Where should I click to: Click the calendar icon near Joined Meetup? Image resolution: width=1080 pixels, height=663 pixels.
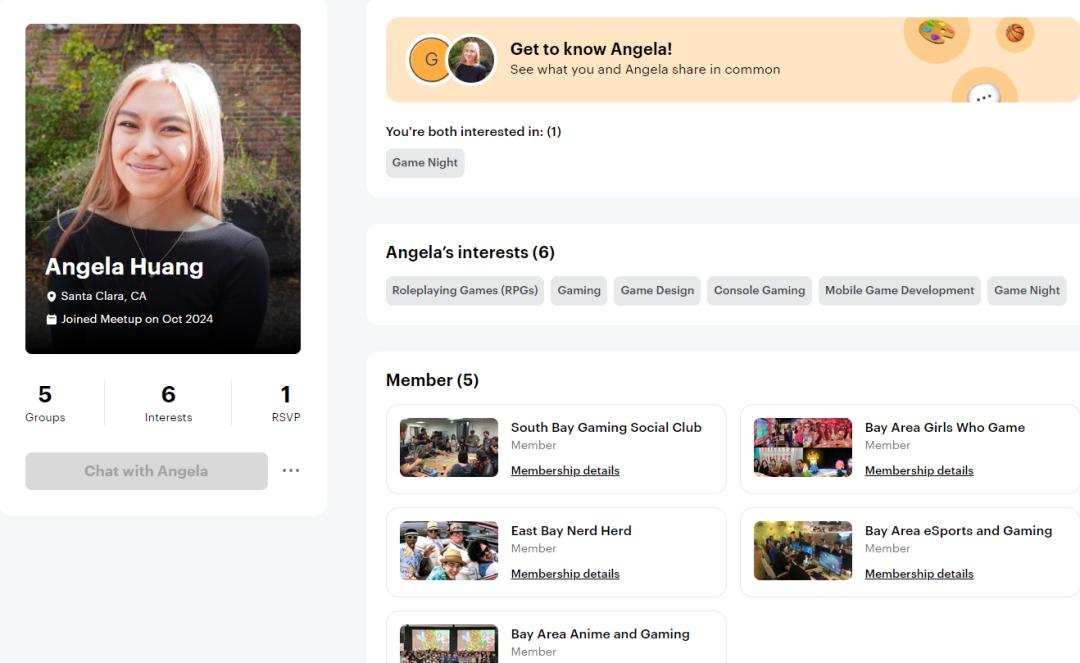click(51, 319)
